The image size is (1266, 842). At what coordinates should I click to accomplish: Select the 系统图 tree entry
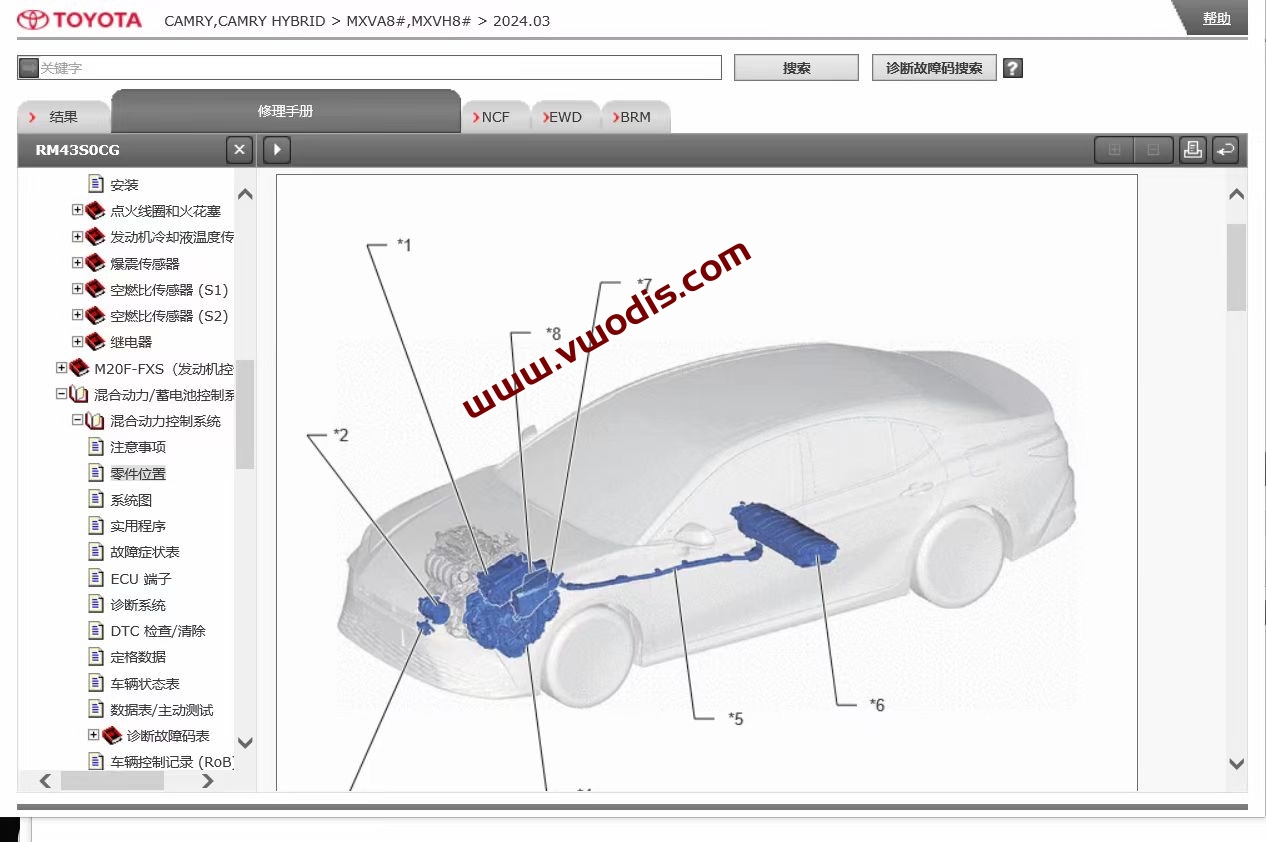click(133, 499)
